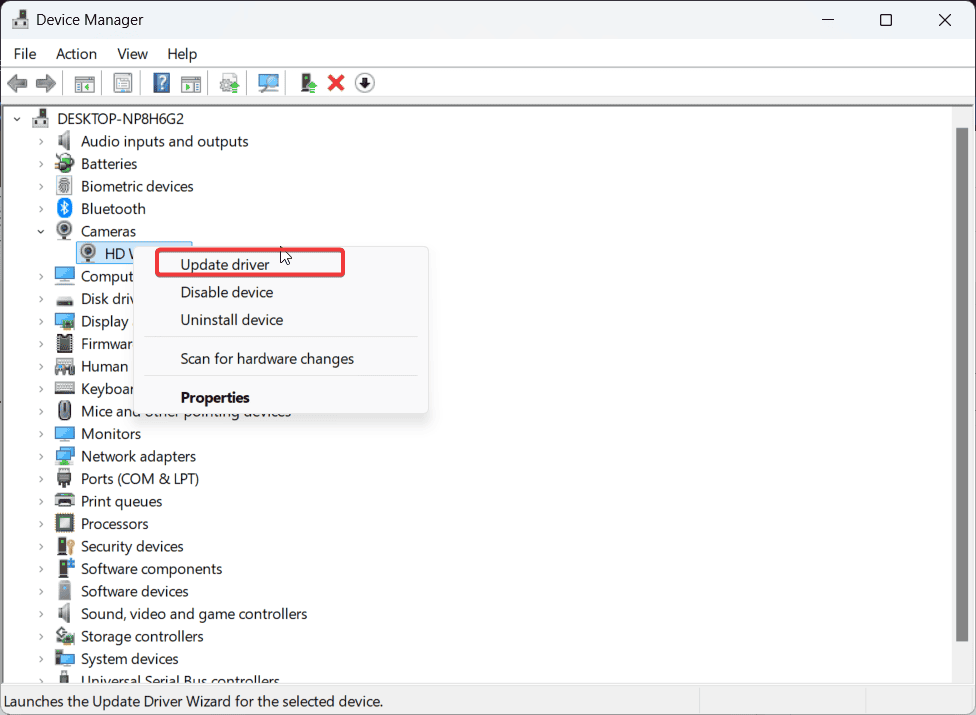976x715 pixels.
Task: Collapse the Cameras category chevron
Action: 41,231
